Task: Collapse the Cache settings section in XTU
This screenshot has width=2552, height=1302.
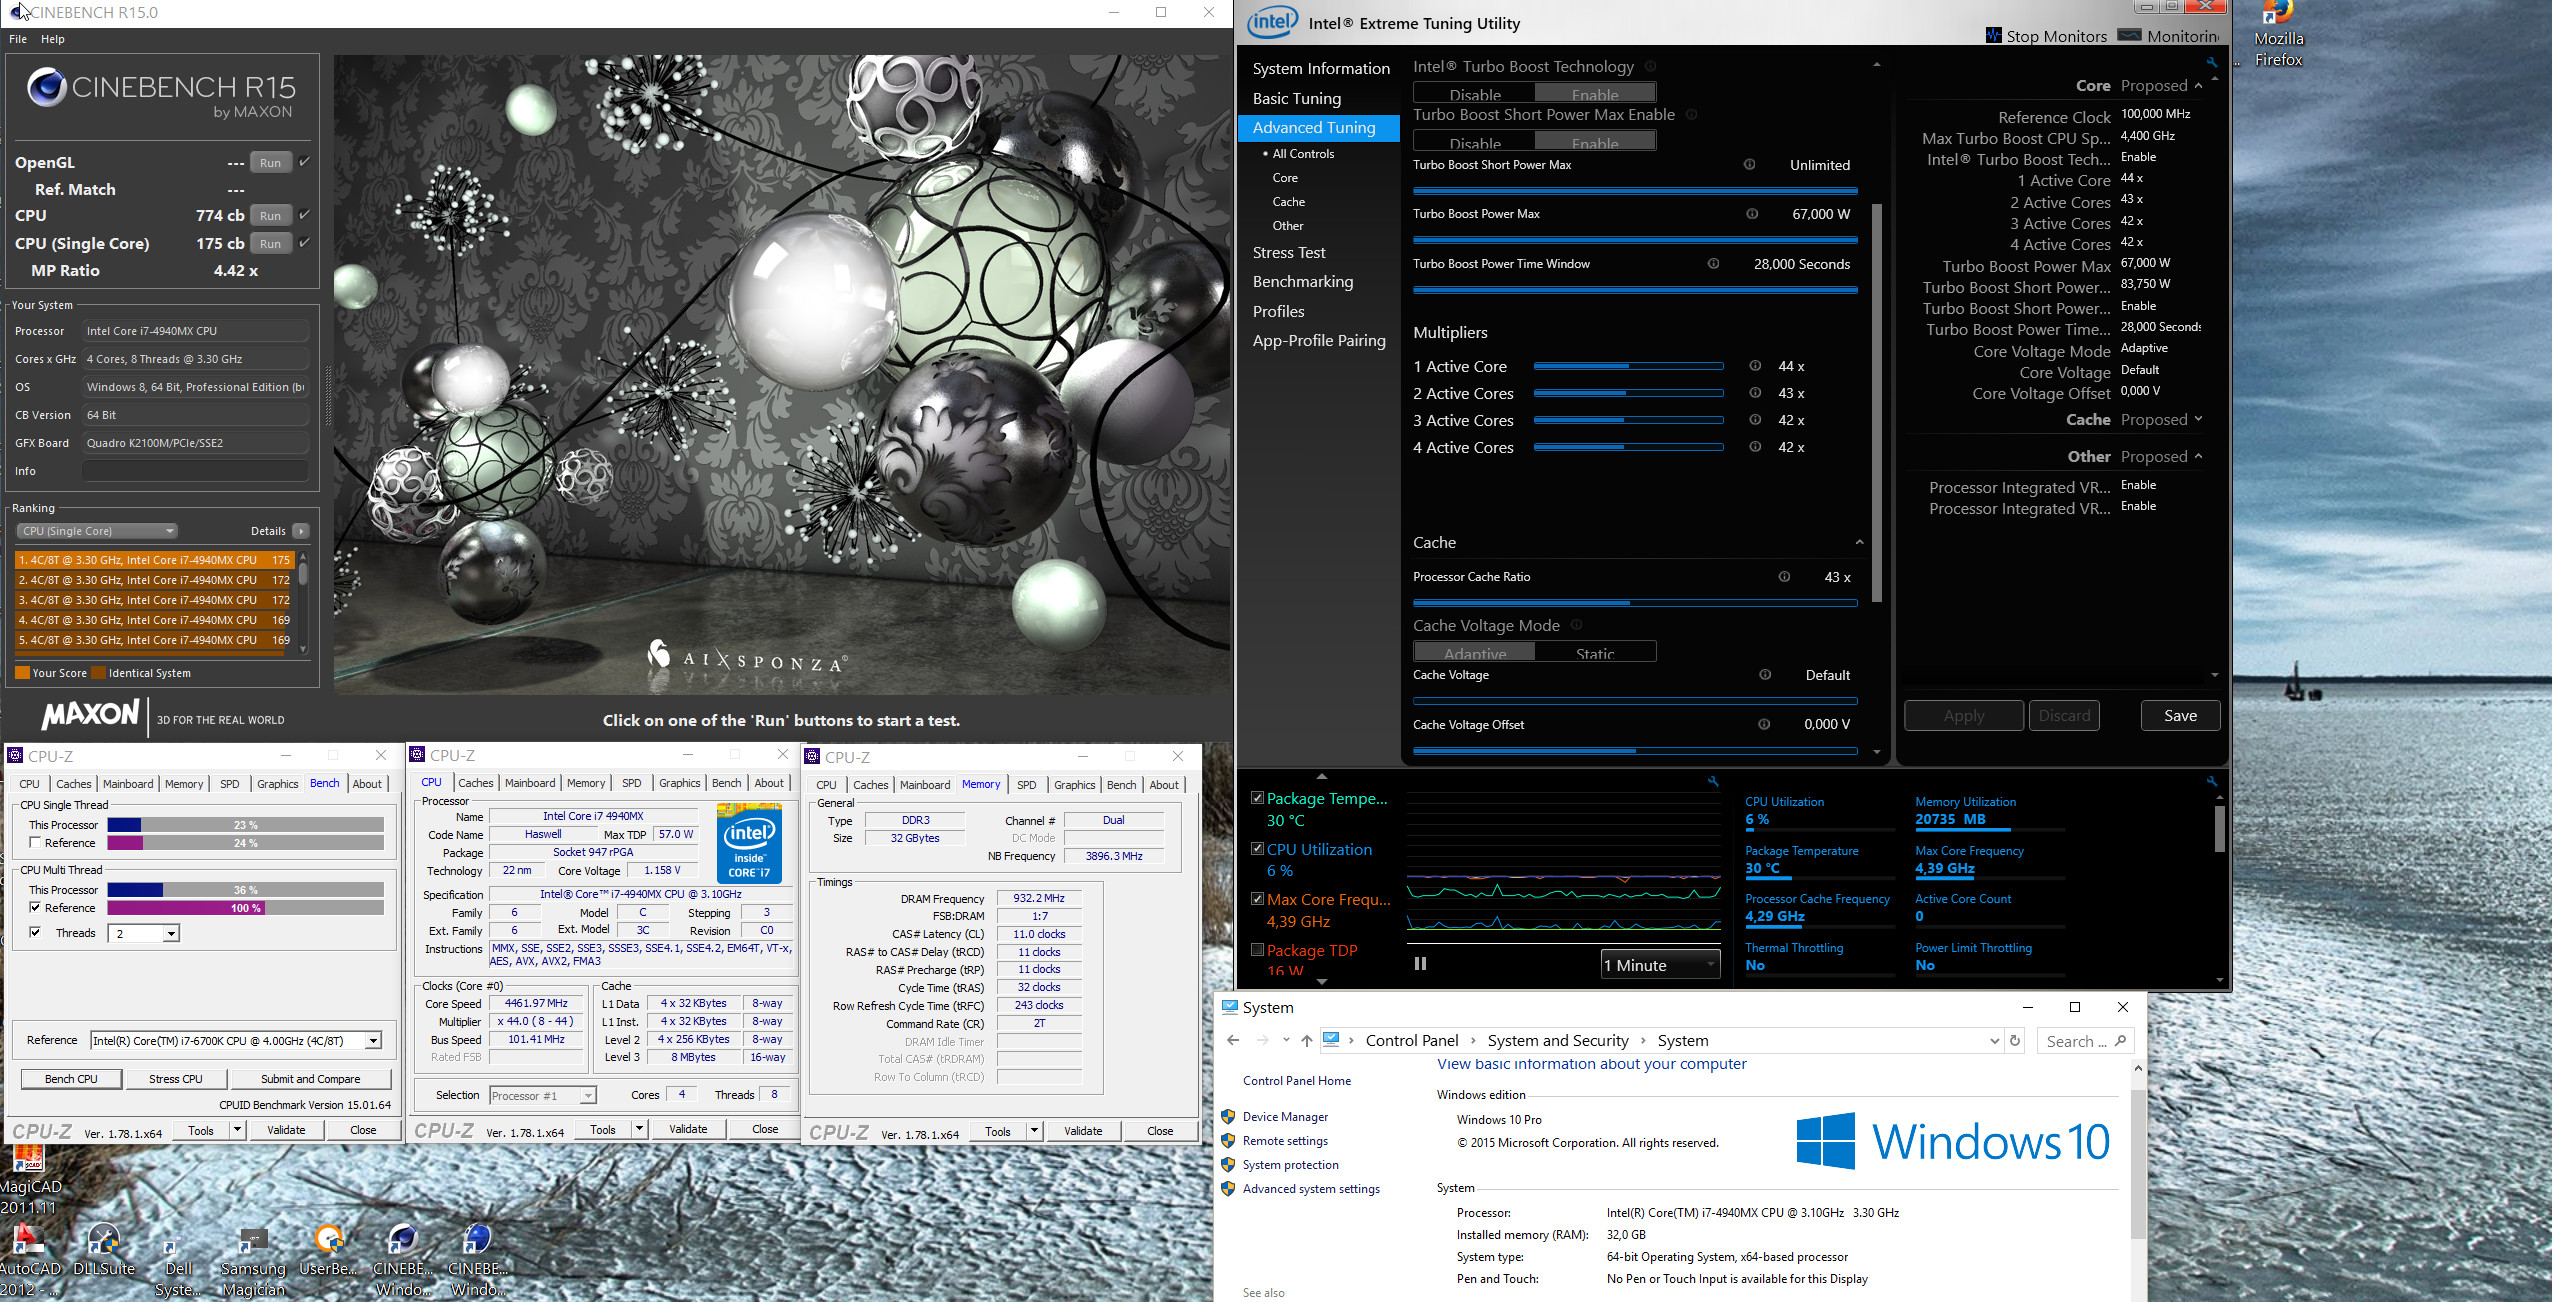Action: pyautogui.click(x=1859, y=542)
